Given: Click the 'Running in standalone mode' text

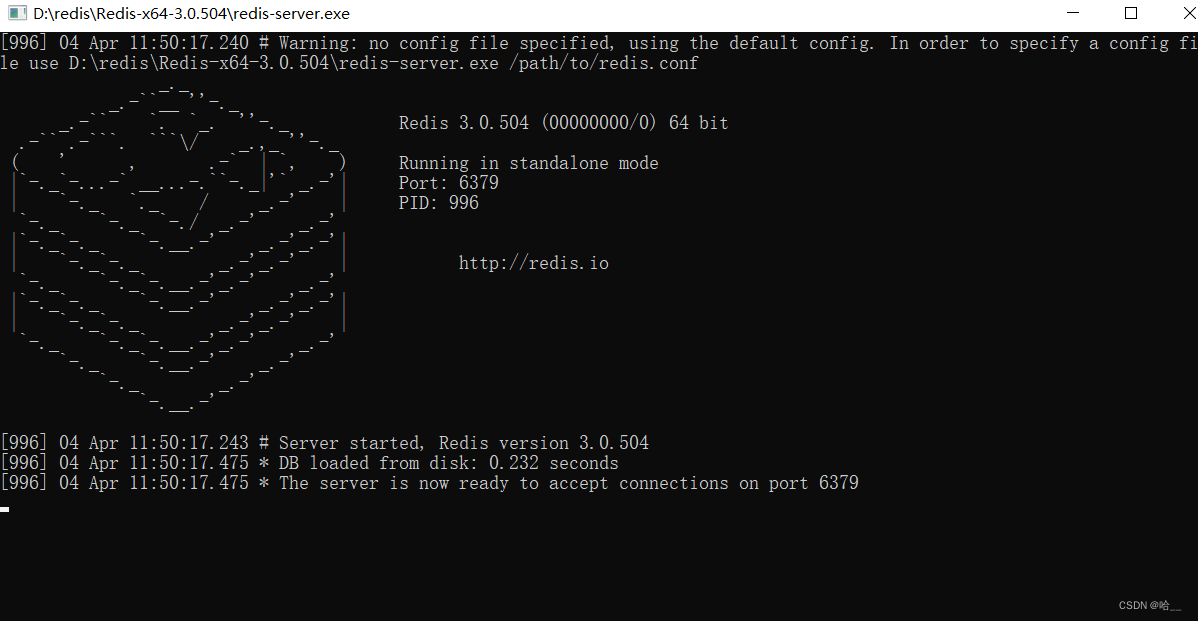Looking at the screenshot, I should [528, 163].
